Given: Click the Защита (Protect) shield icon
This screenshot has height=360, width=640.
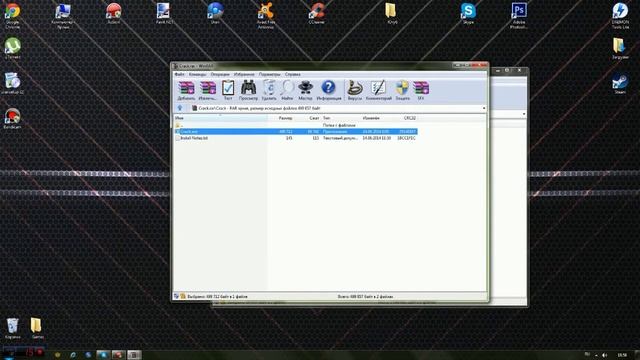Looking at the screenshot, I should [402, 90].
